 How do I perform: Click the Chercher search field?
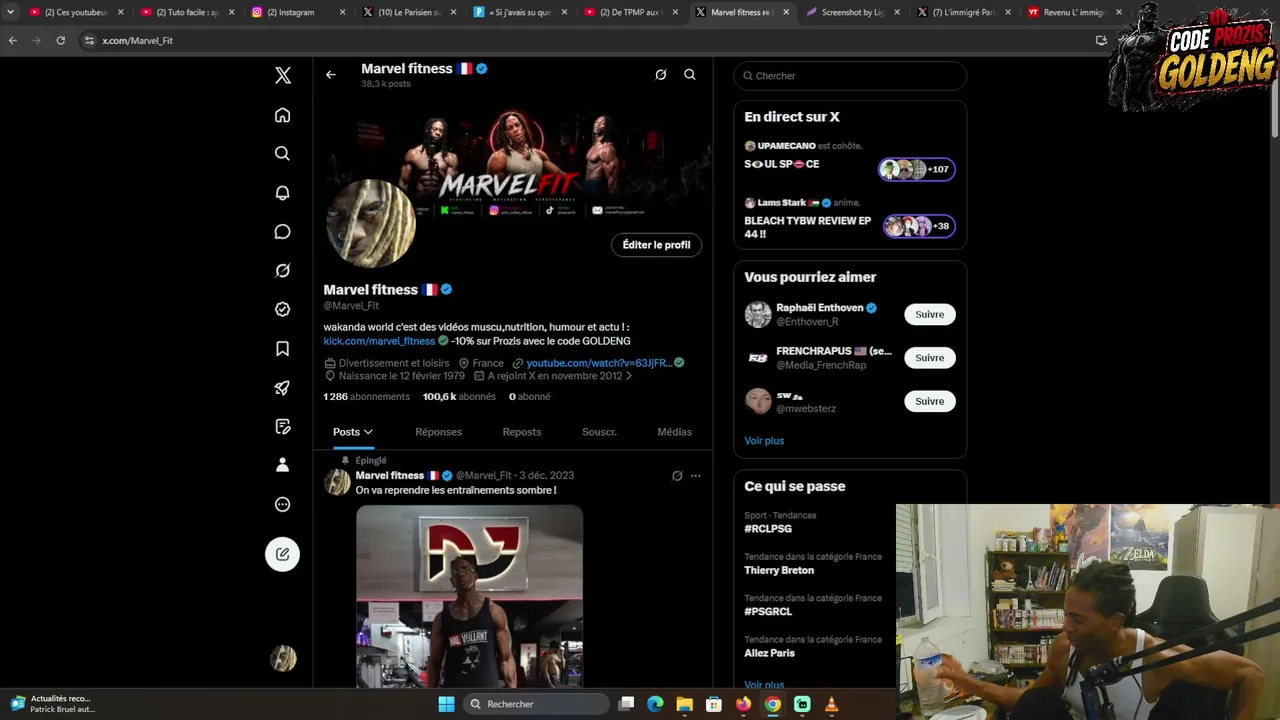click(x=850, y=76)
